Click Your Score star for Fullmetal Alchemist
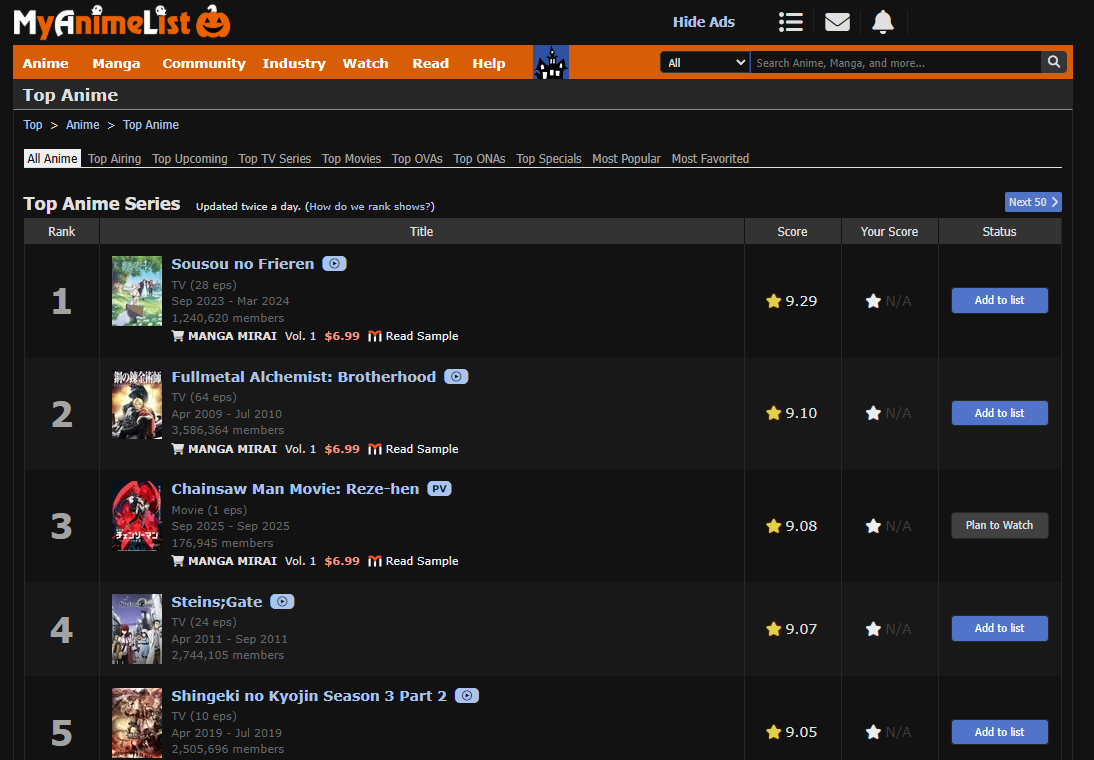Screen dimensions: 1094x760 pyautogui.click(x=873, y=413)
